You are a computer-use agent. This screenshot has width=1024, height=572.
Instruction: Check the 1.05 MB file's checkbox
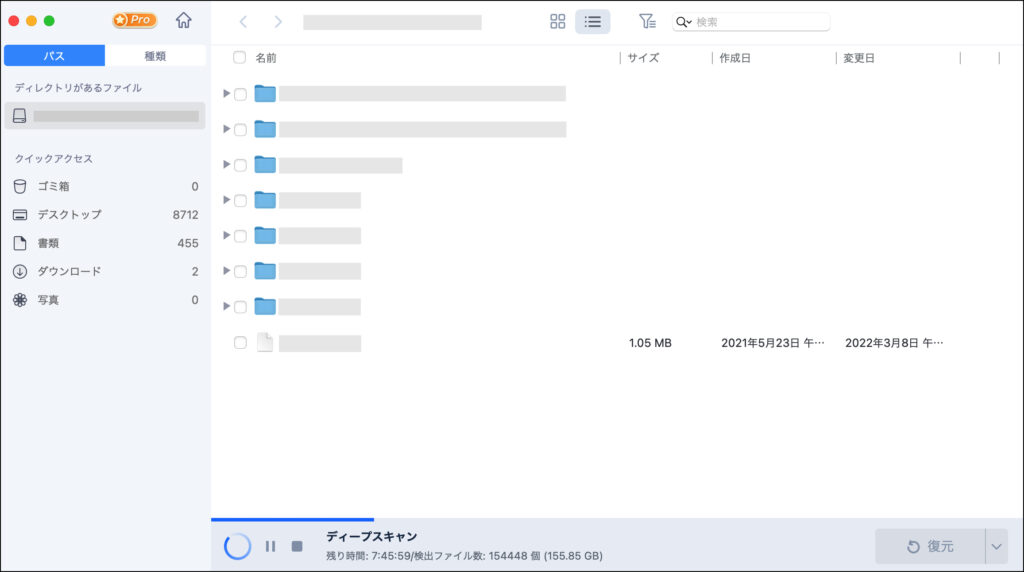[240, 343]
